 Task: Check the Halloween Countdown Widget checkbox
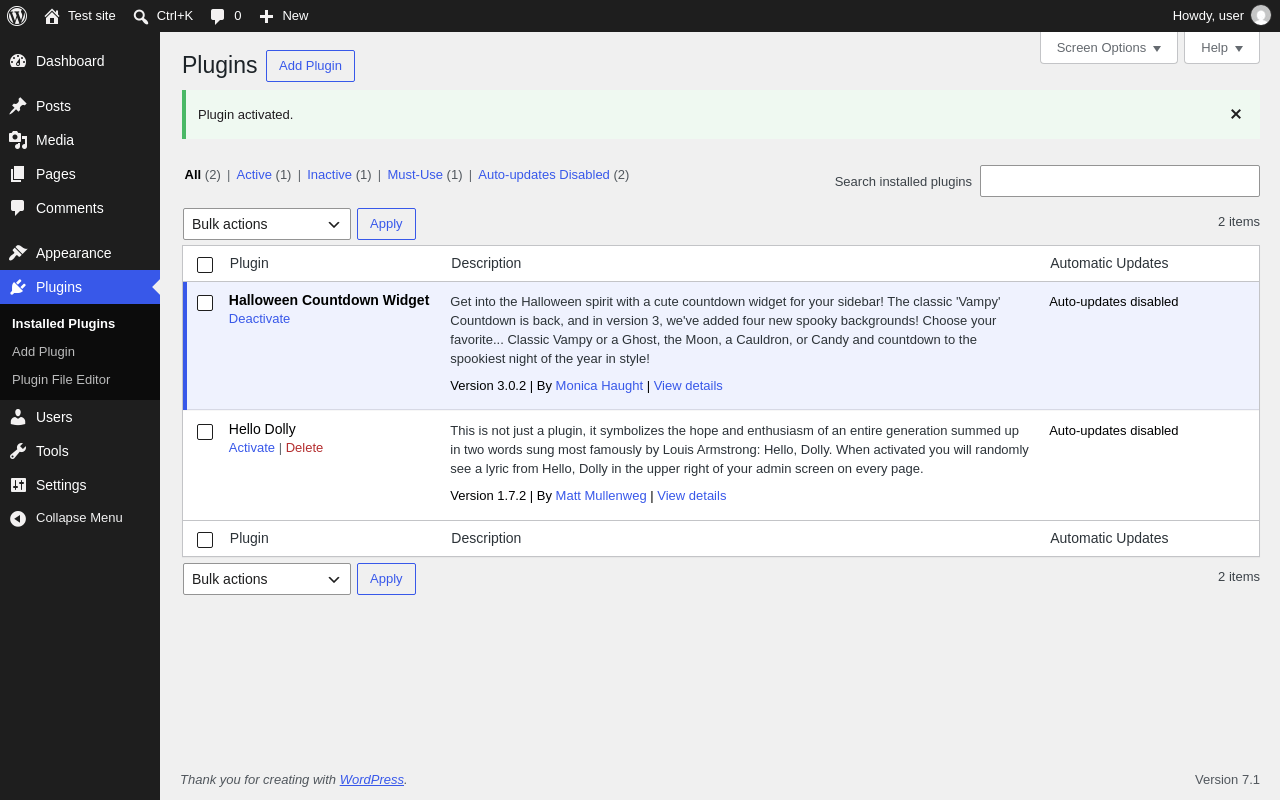pyautogui.click(x=205, y=303)
